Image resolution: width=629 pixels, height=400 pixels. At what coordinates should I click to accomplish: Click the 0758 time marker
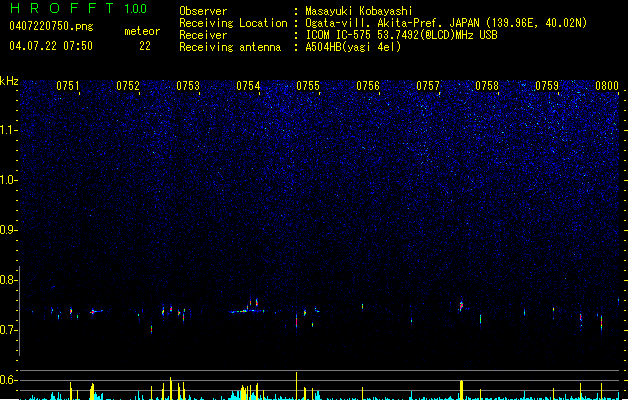click(487, 86)
